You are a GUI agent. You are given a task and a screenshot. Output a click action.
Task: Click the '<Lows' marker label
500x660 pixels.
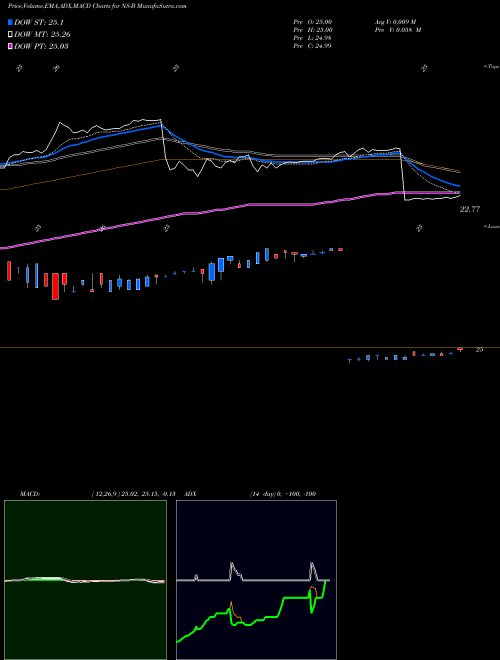[492, 226]
